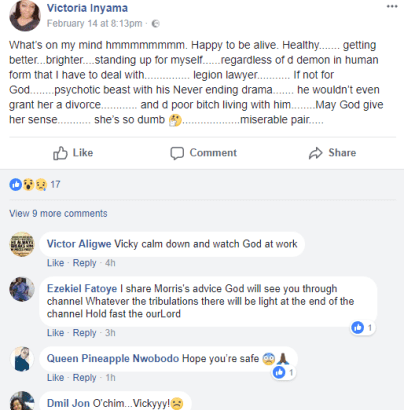Expand View 9 more comments

tap(58, 213)
